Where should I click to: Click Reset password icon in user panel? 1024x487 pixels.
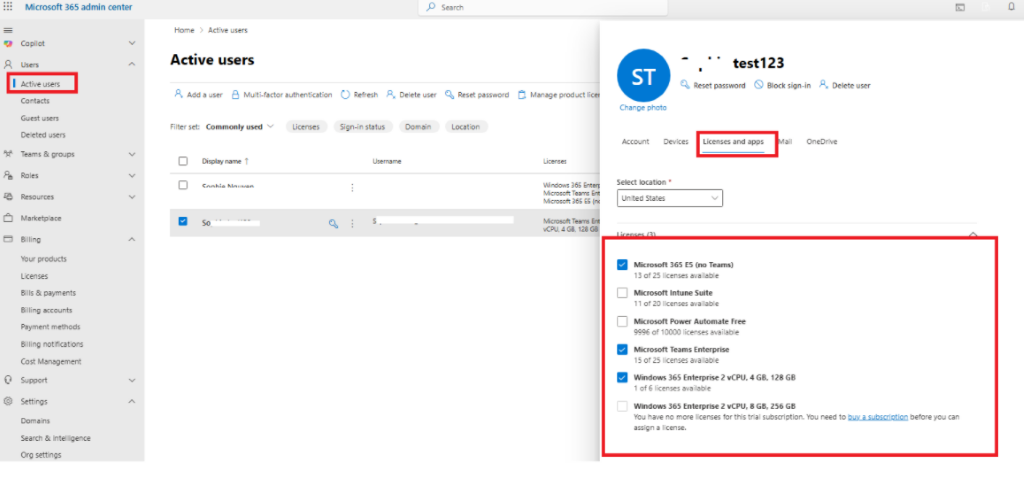[685, 85]
